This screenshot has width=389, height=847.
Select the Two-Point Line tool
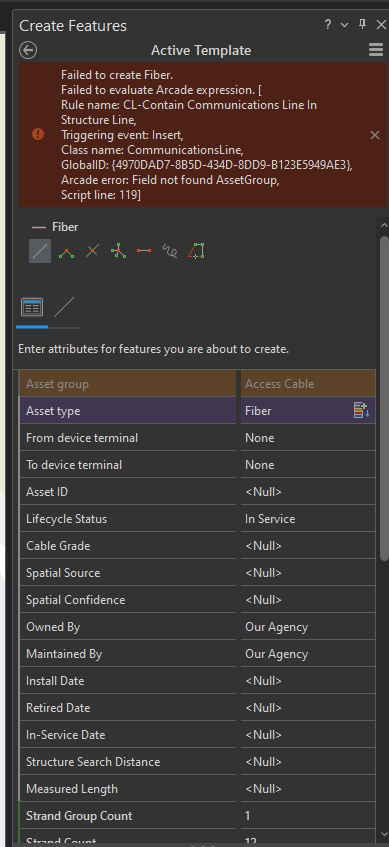click(144, 251)
